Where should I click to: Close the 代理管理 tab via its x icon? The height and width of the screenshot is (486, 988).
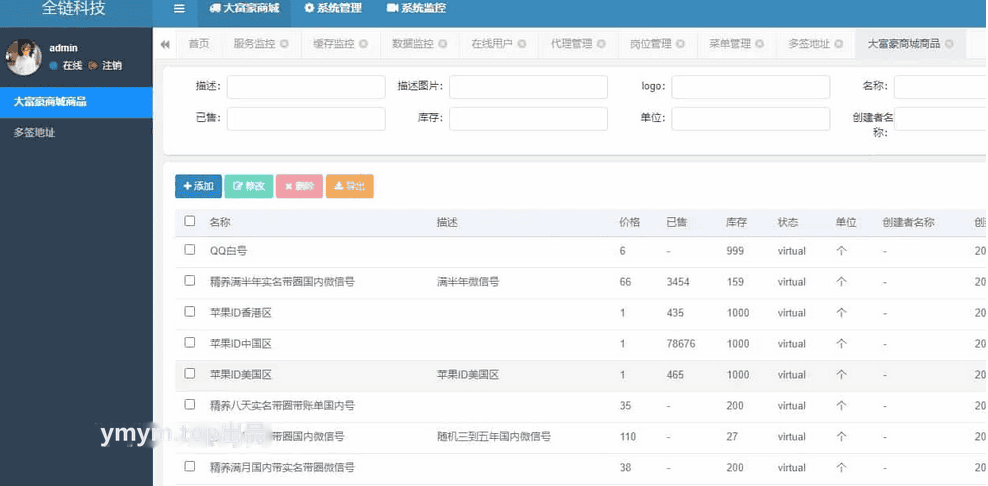coord(601,44)
